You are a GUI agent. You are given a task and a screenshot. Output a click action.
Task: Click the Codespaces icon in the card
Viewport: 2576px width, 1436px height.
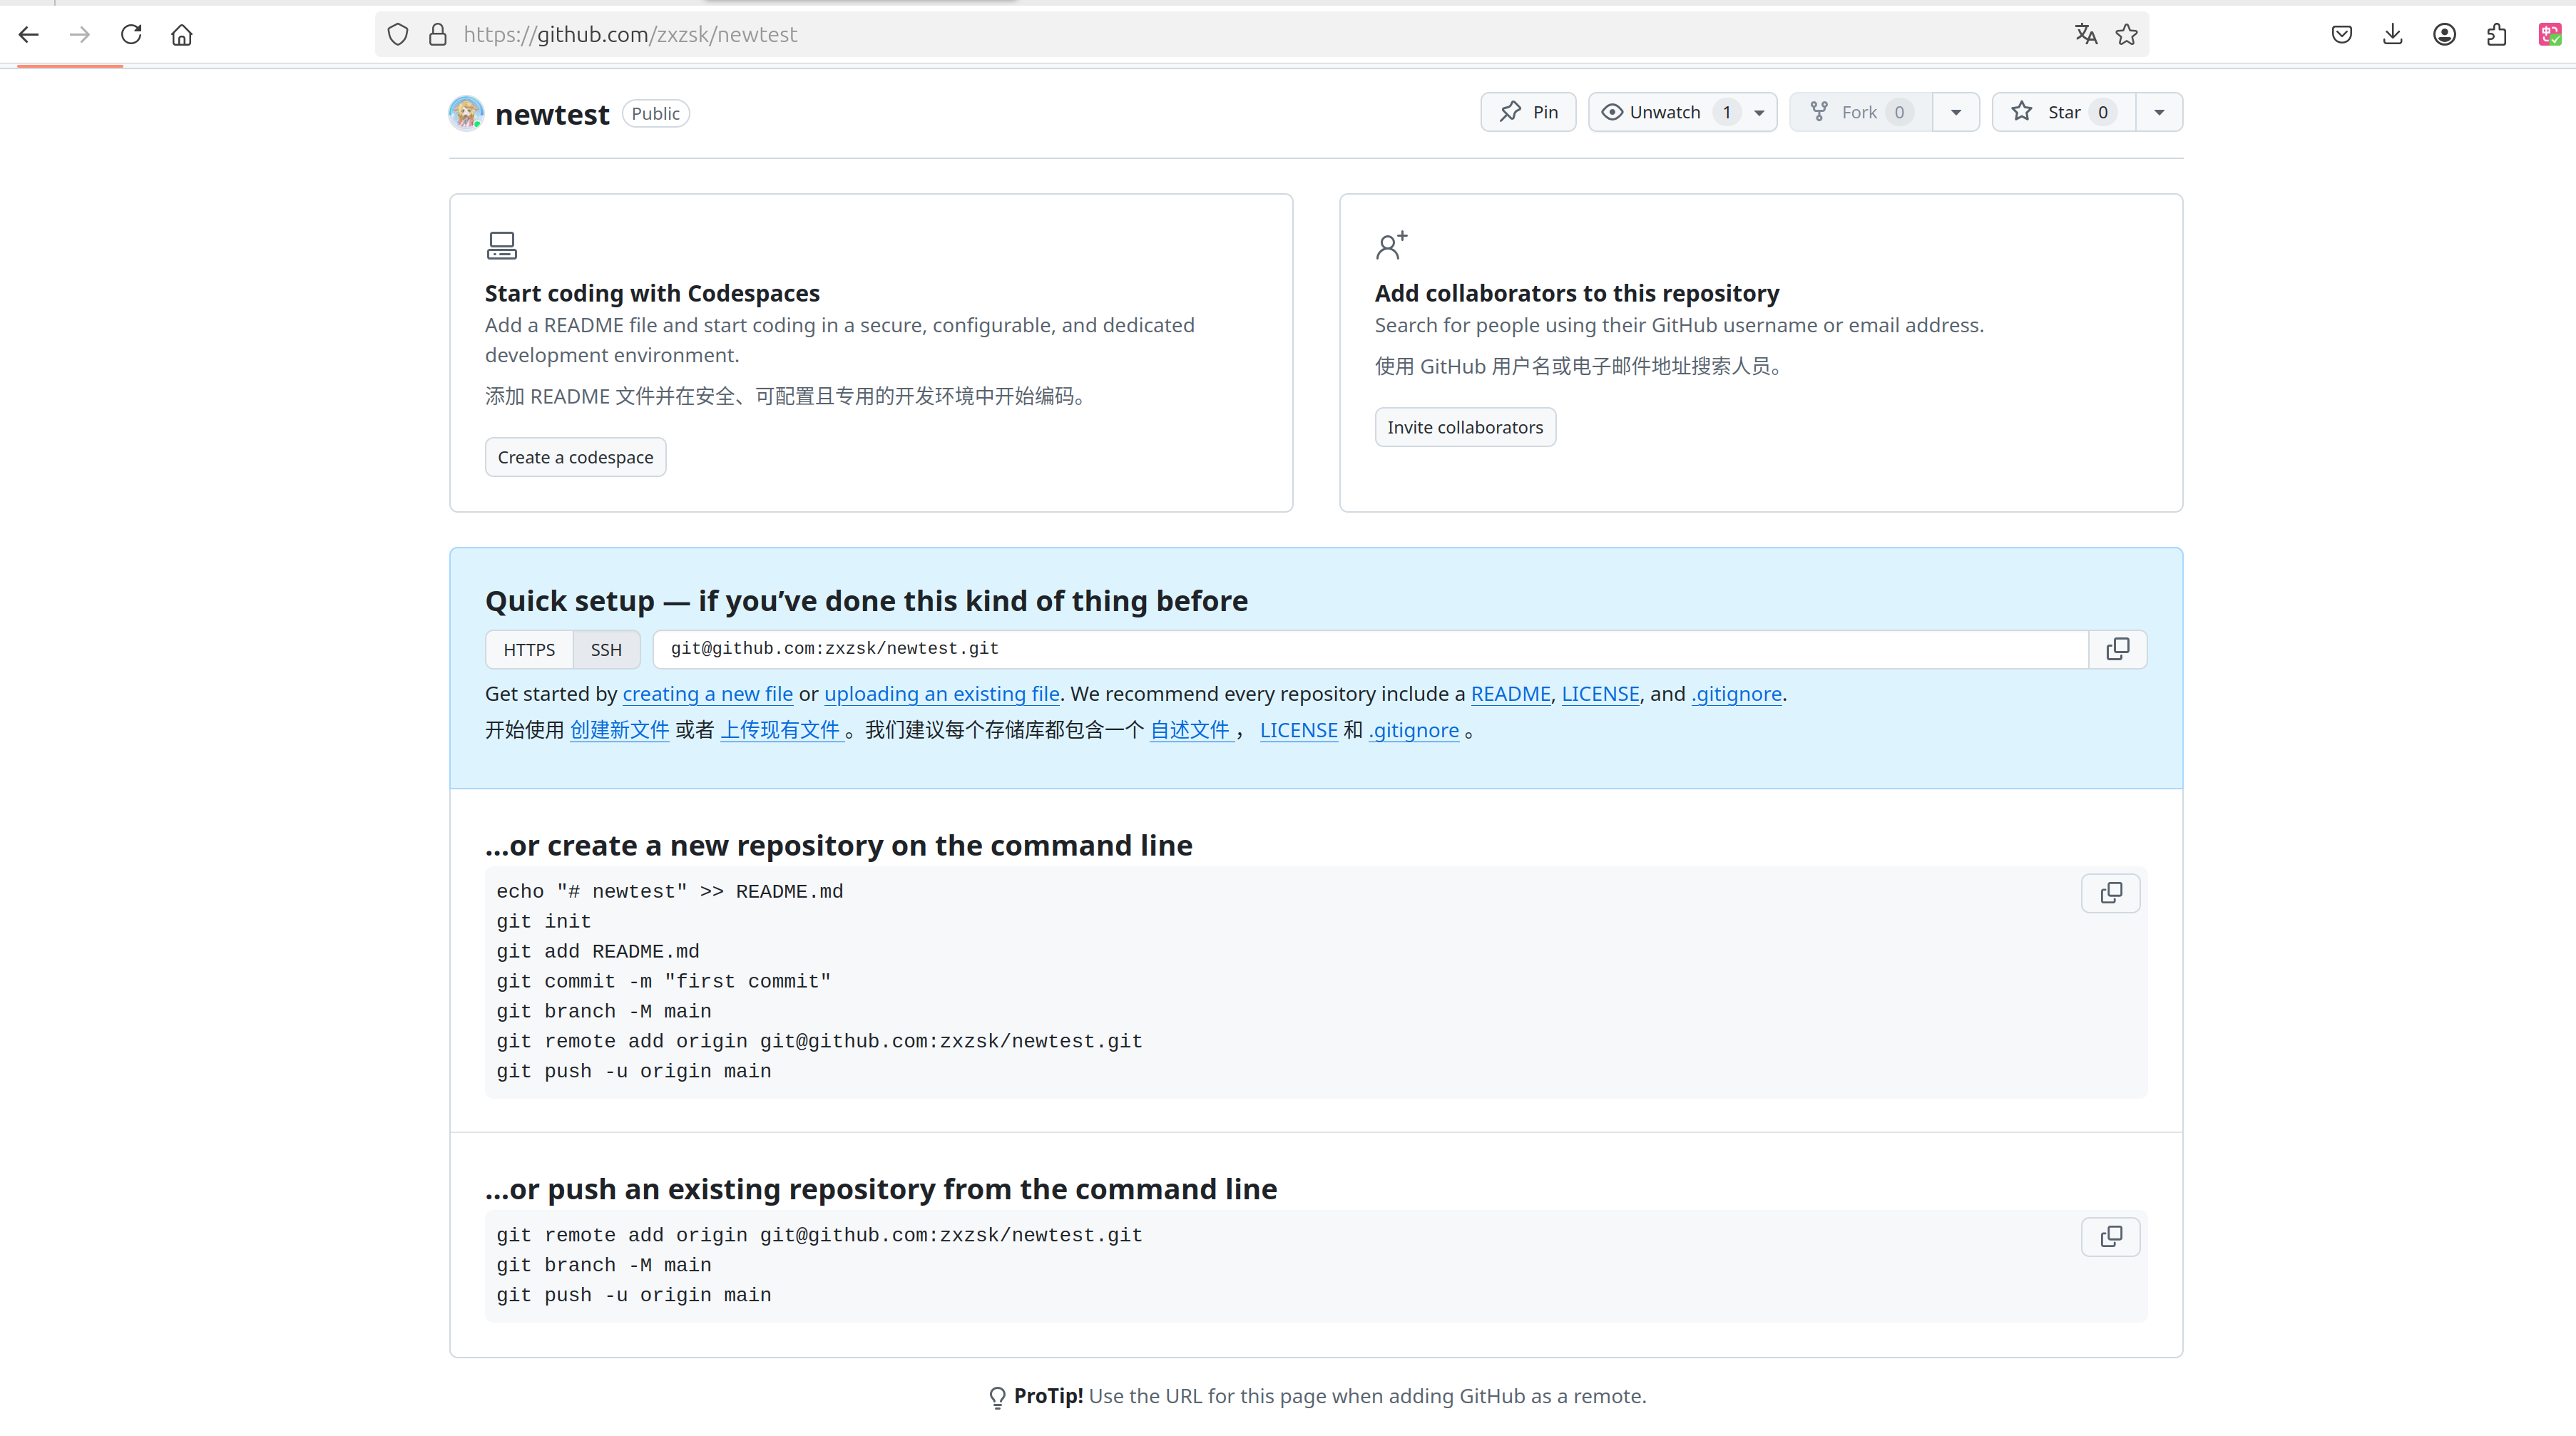pyautogui.click(x=501, y=246)
